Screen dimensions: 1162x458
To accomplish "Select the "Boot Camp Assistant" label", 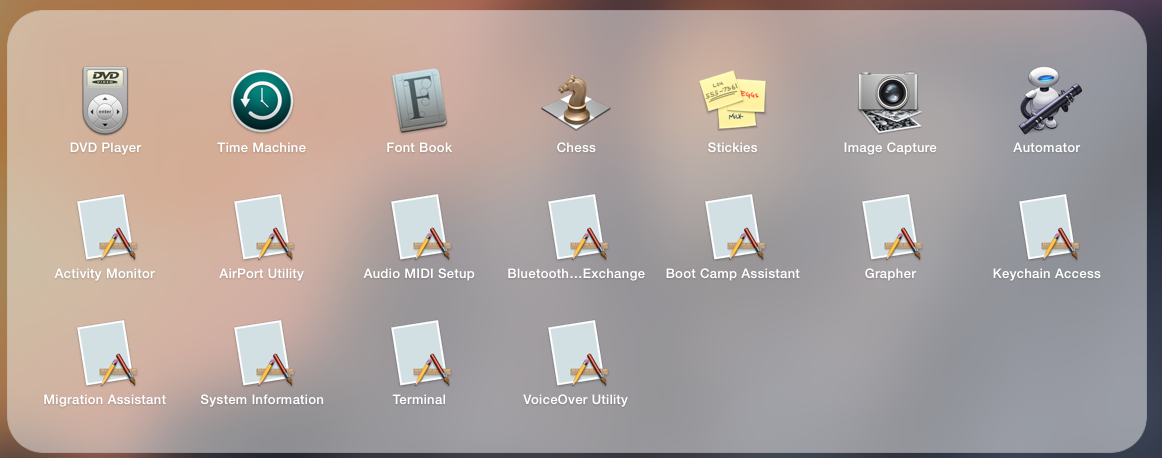I will [732, 273].
